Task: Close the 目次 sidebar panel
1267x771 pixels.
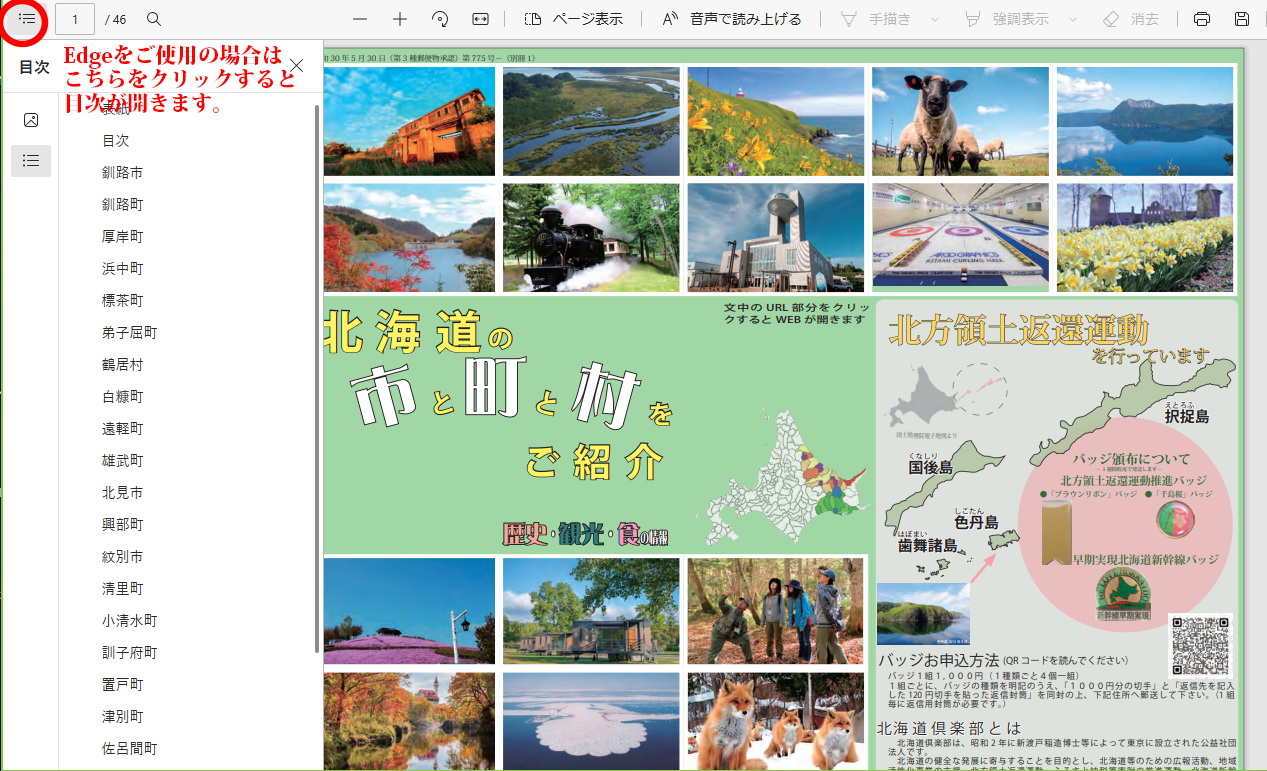Action: click(x=297, y=66)
